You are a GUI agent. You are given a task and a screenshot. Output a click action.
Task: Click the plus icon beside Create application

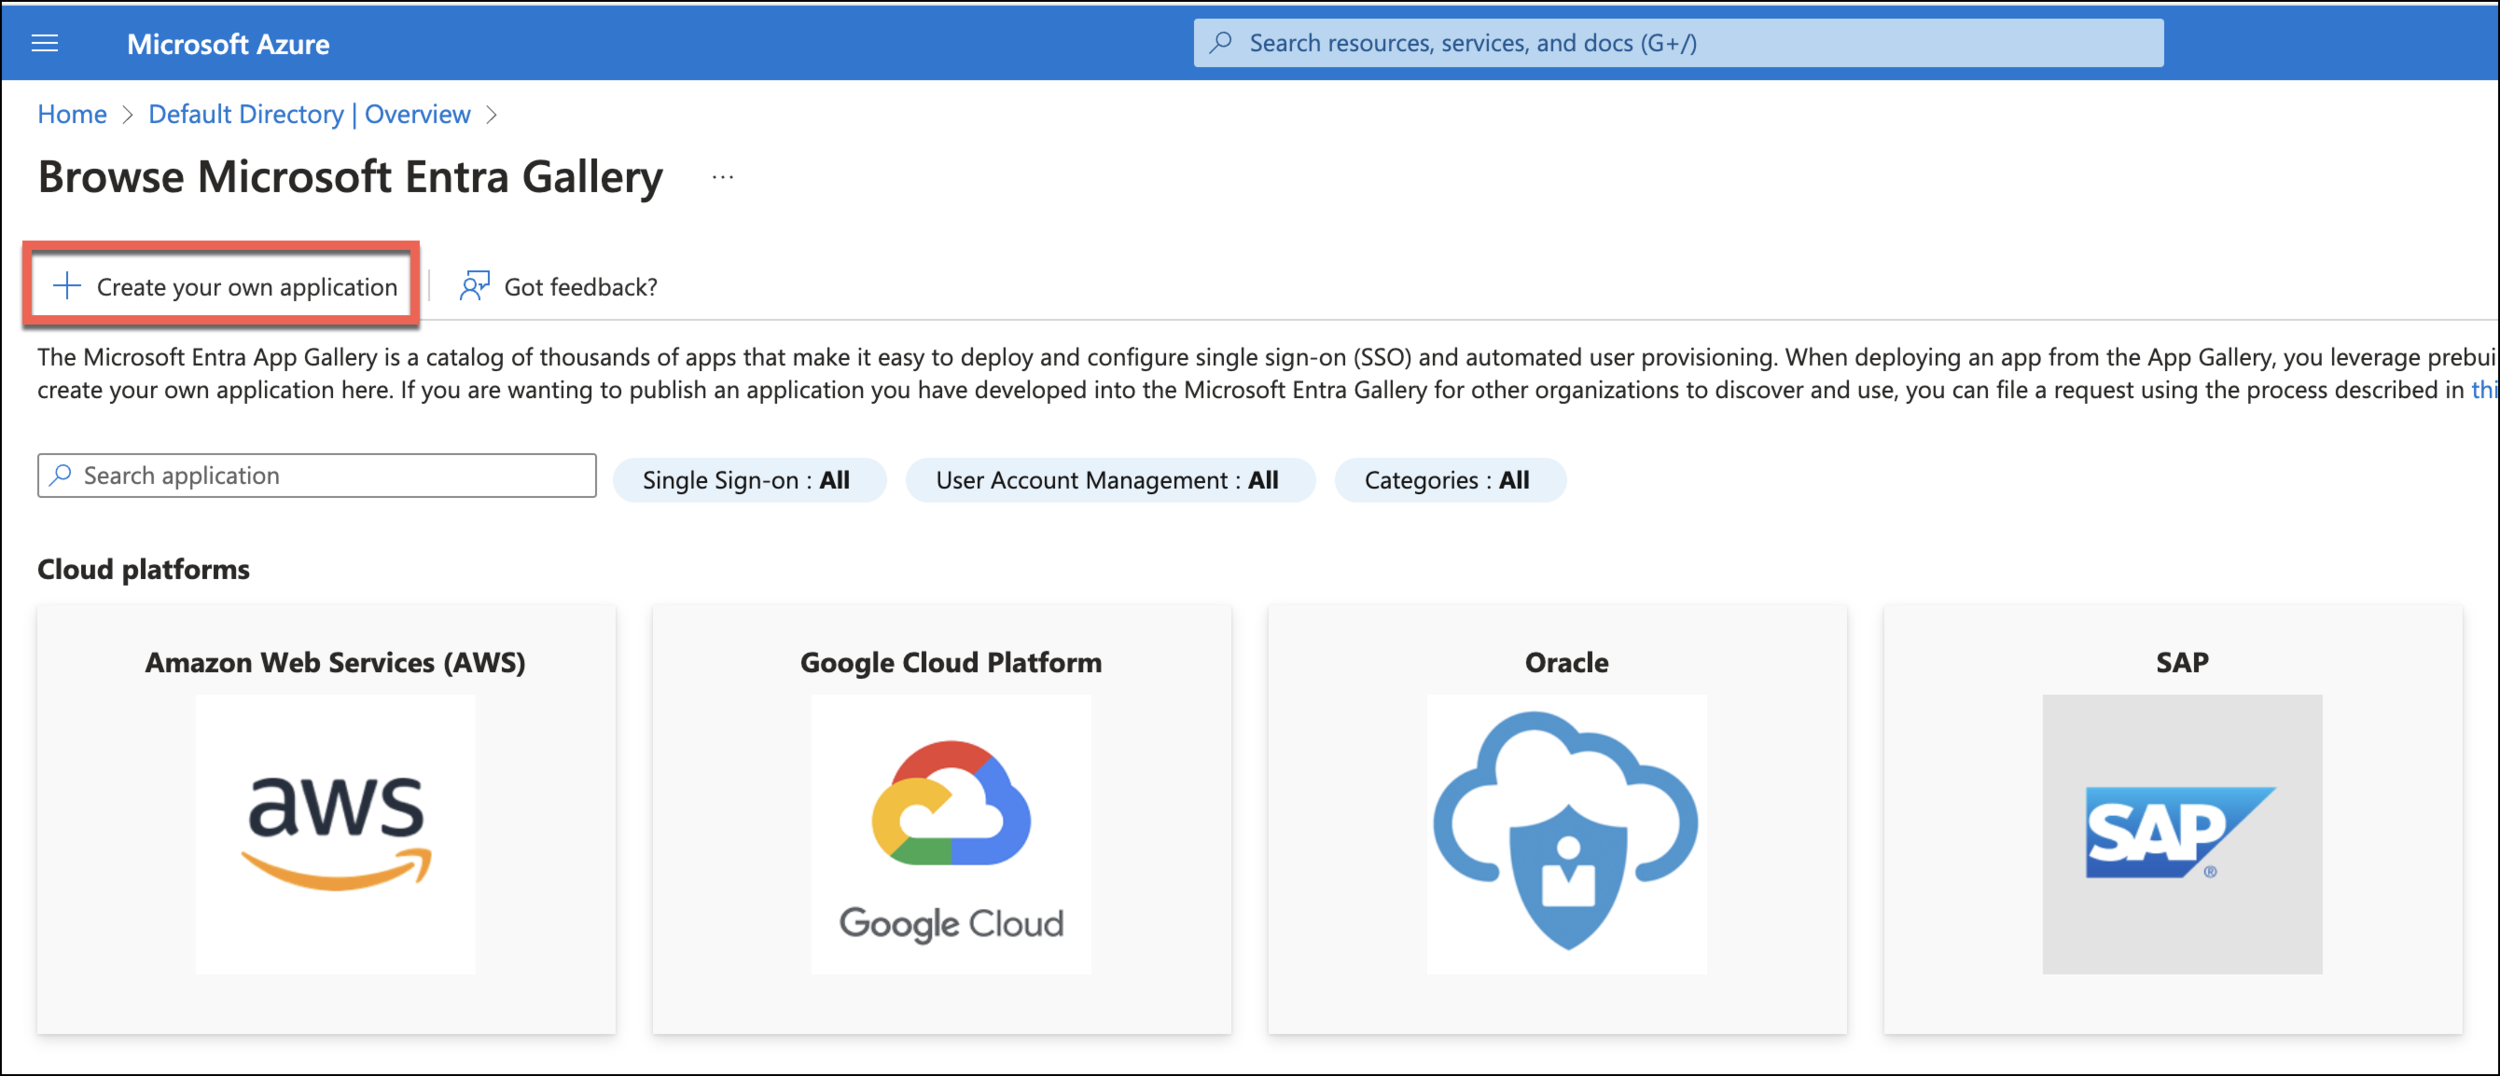(67, 286)
